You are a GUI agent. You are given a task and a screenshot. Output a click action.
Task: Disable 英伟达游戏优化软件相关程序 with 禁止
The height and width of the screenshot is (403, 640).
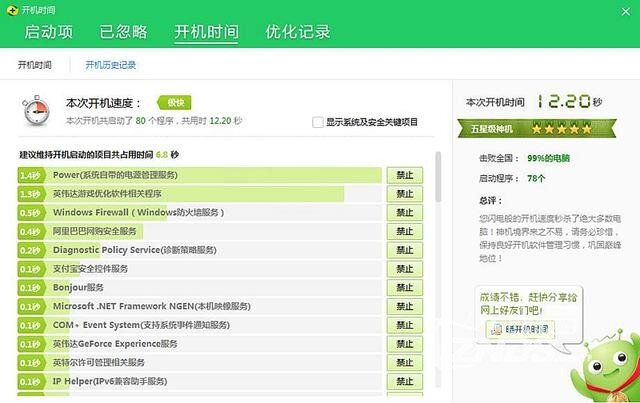click(x=404, y=194)
